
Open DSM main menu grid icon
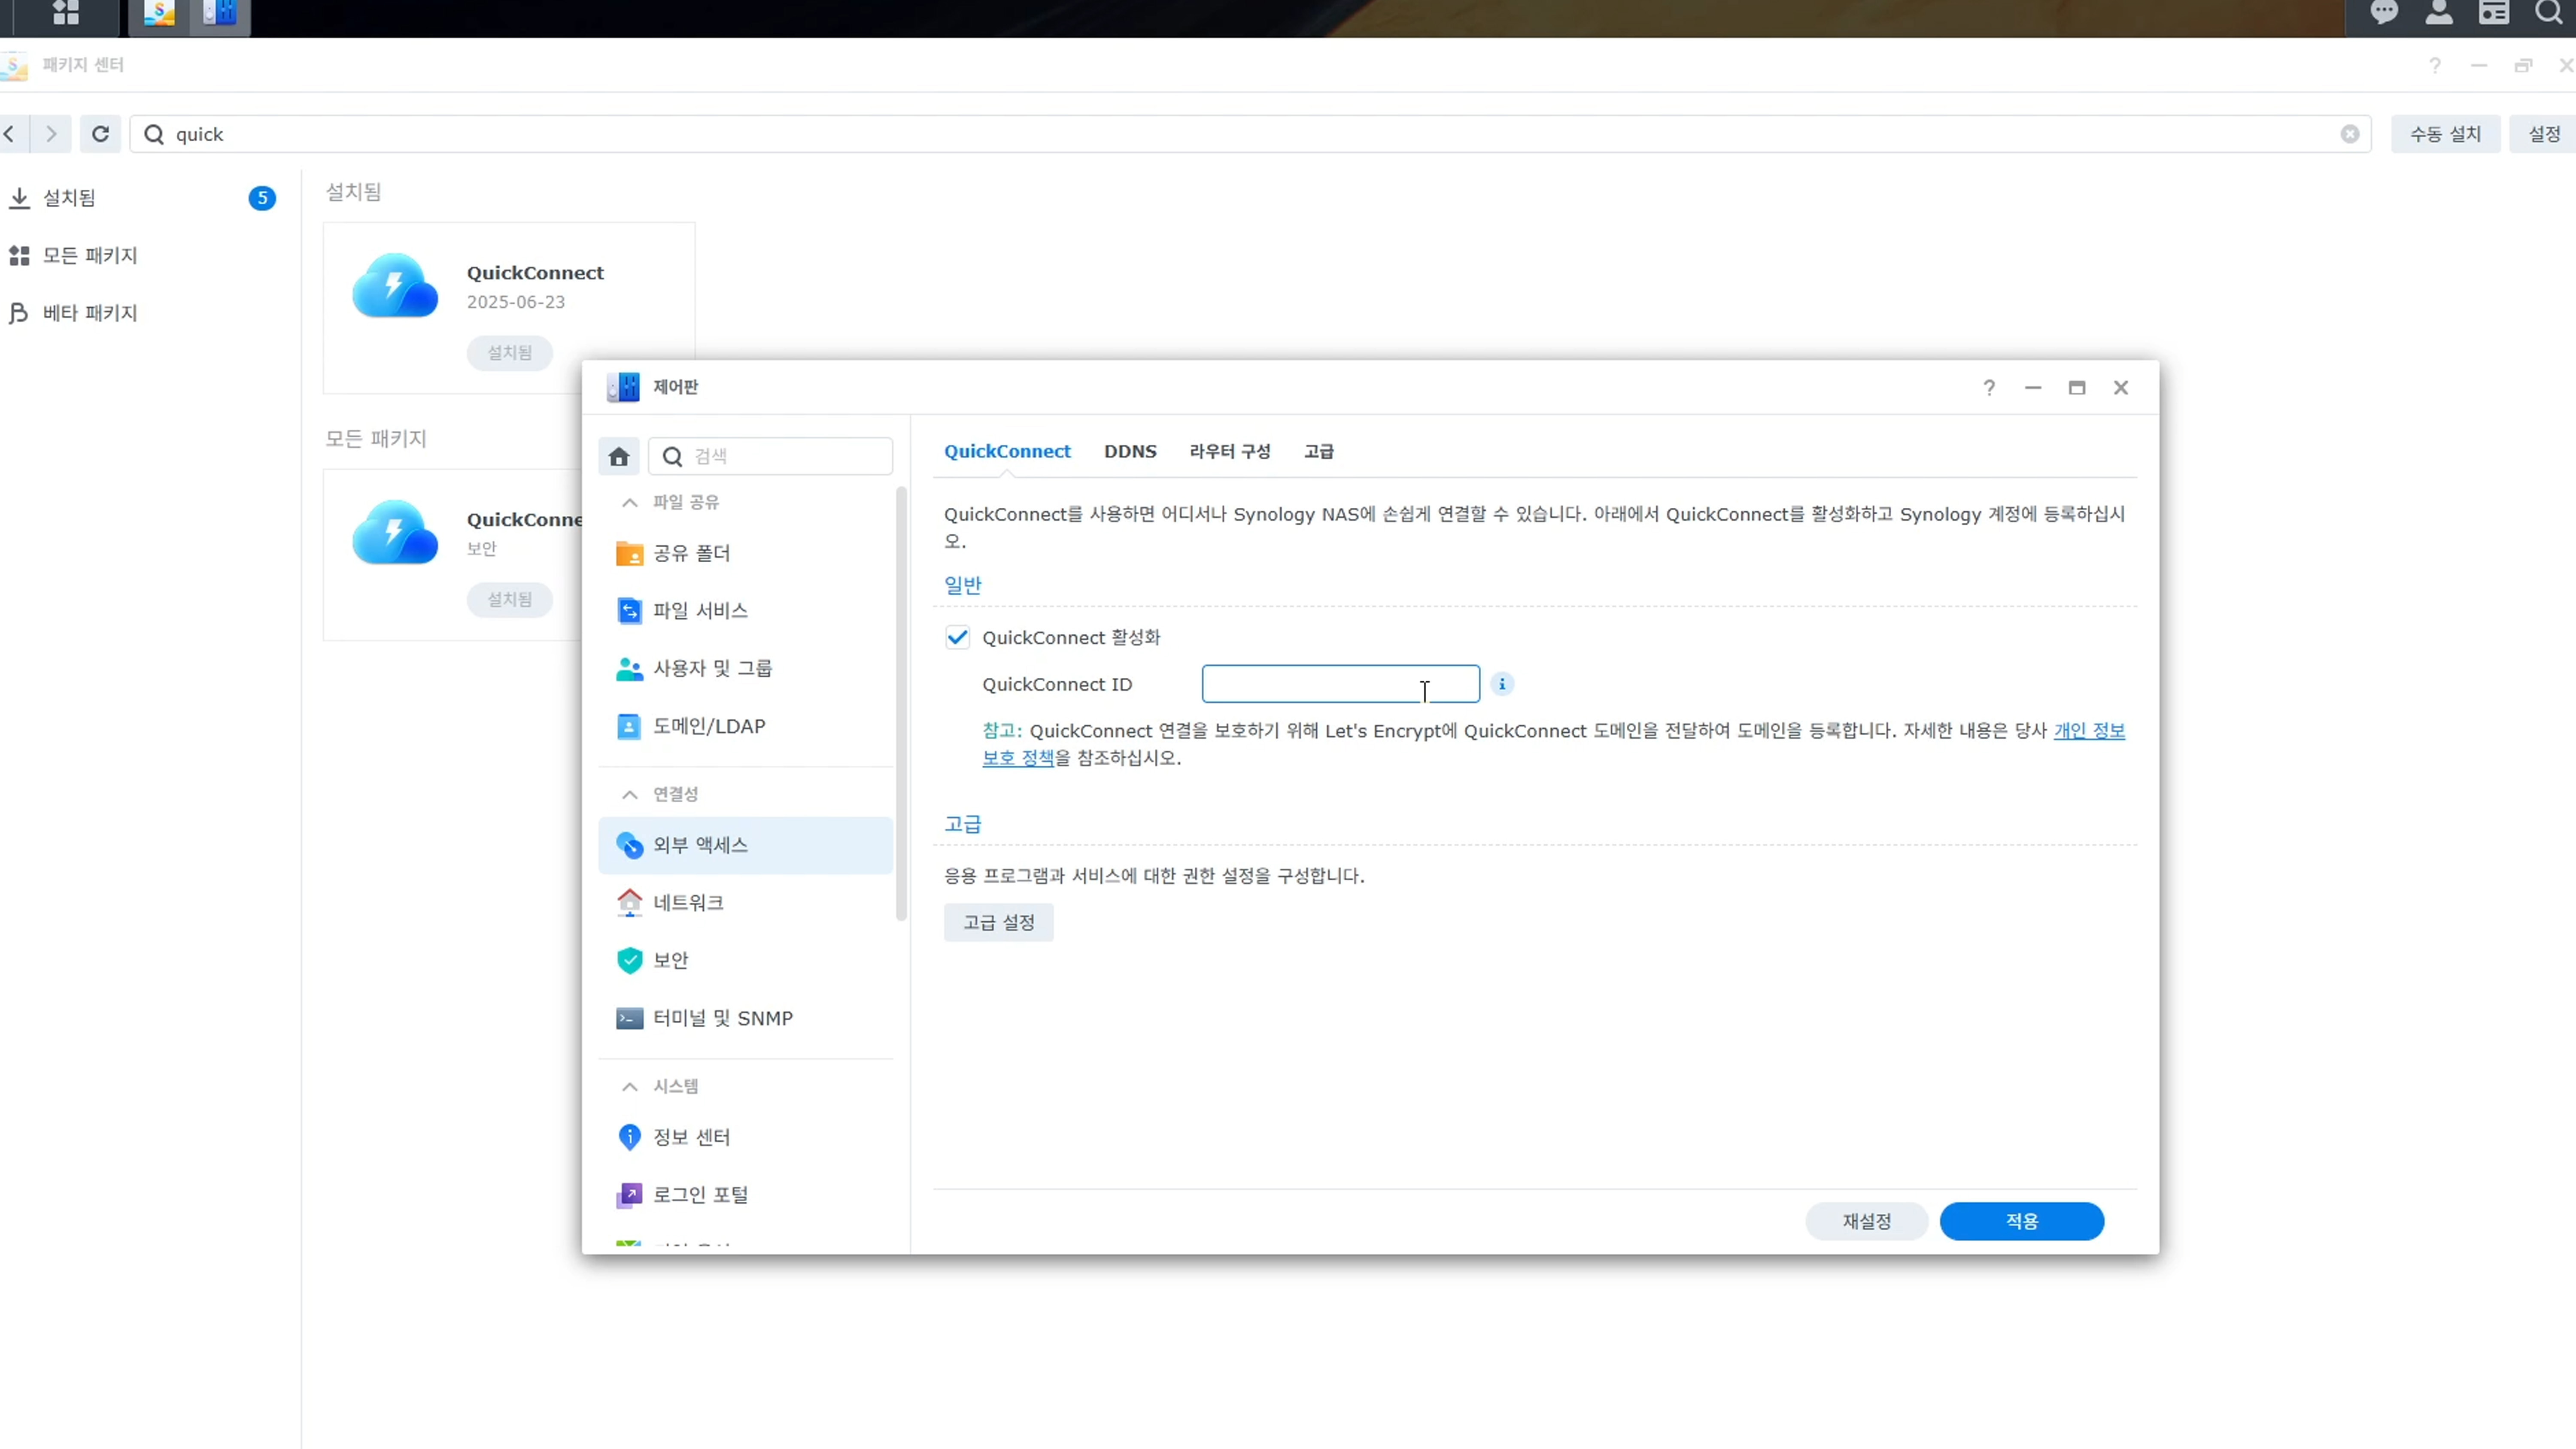(66, 13)
